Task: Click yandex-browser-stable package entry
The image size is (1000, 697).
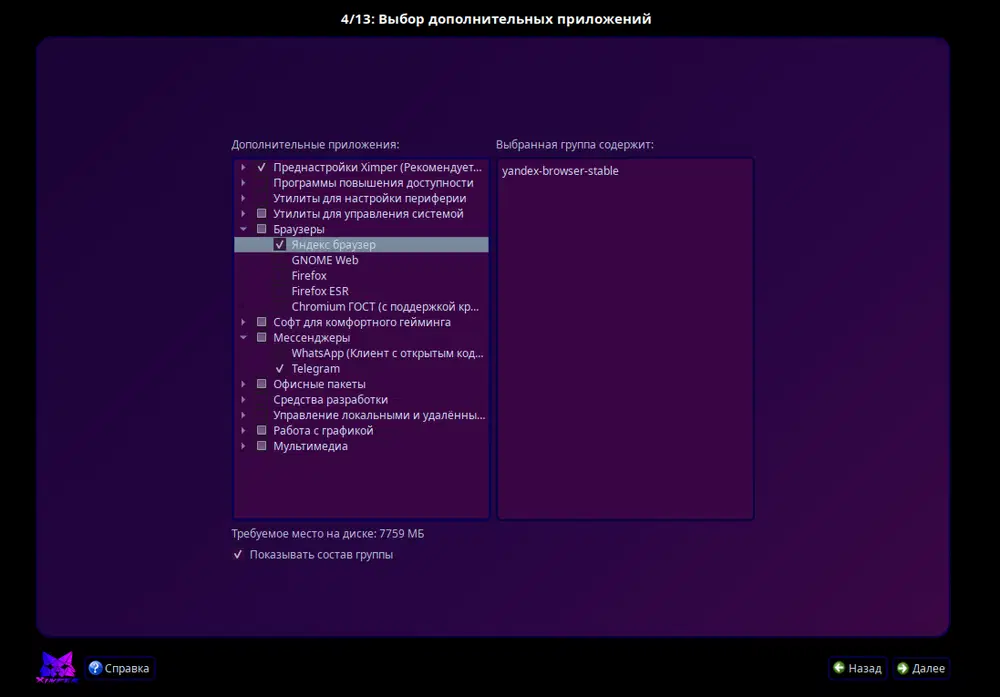Action: tap(560, 171)
